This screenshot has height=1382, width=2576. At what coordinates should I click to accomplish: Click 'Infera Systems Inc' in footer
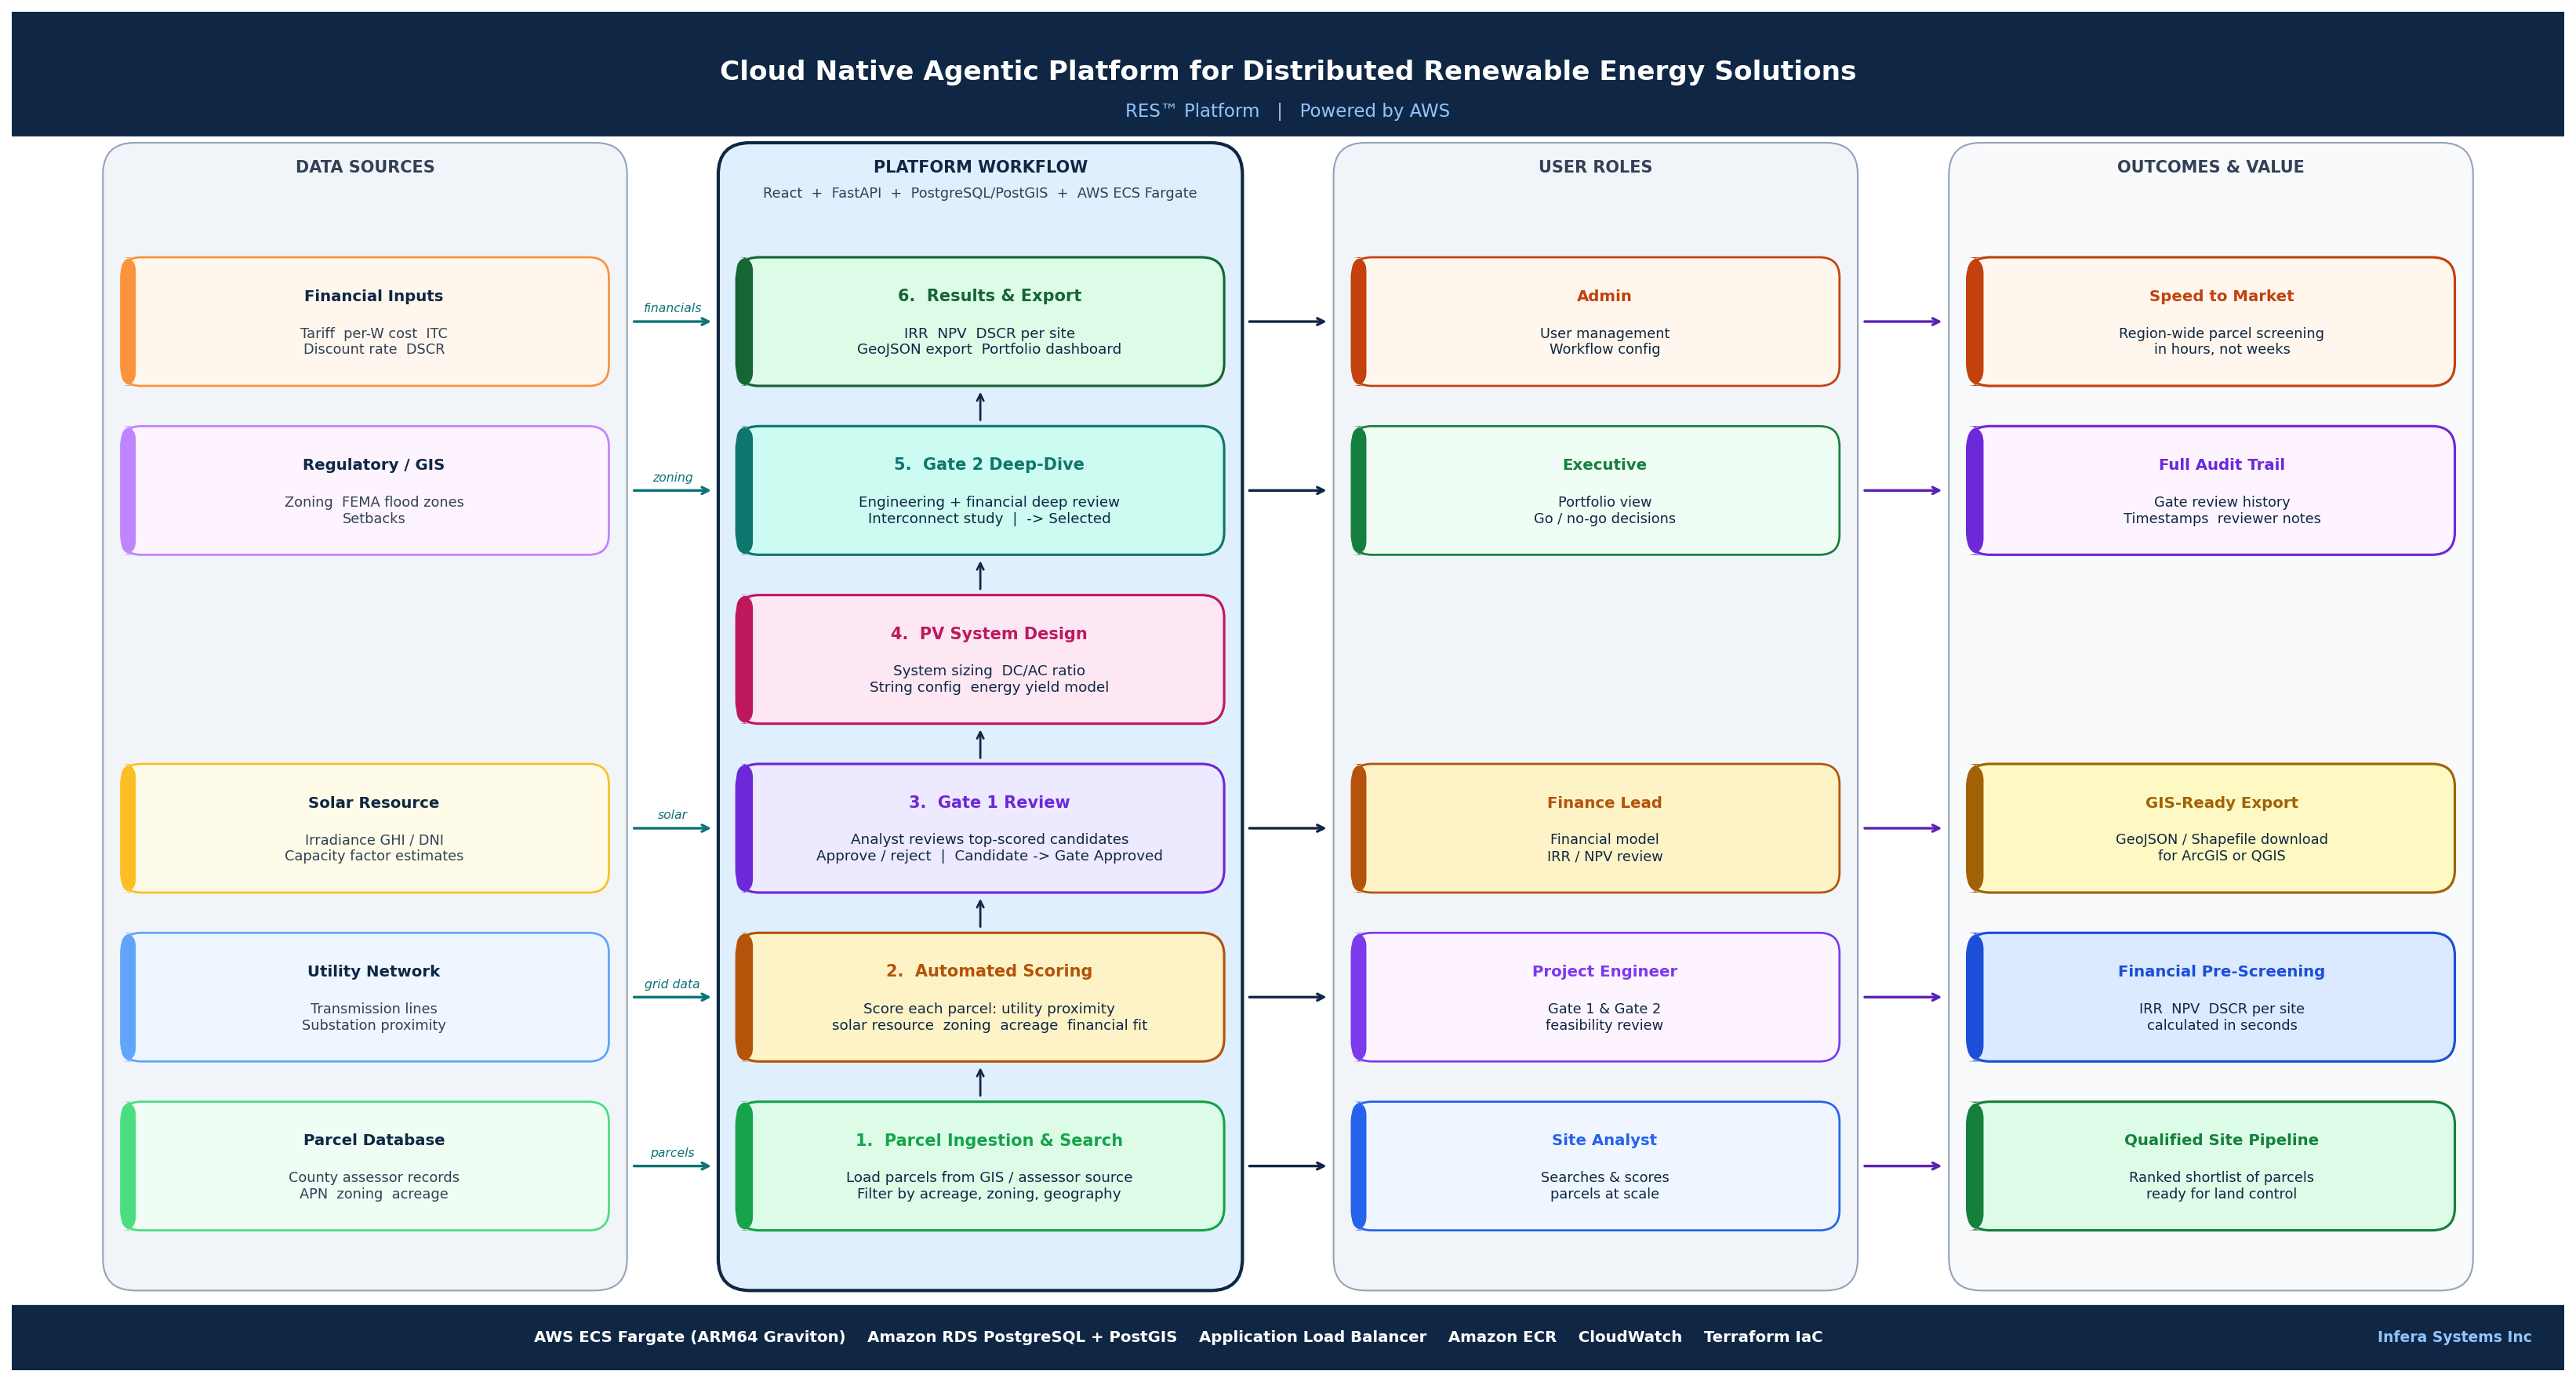pos(2454,1337)
